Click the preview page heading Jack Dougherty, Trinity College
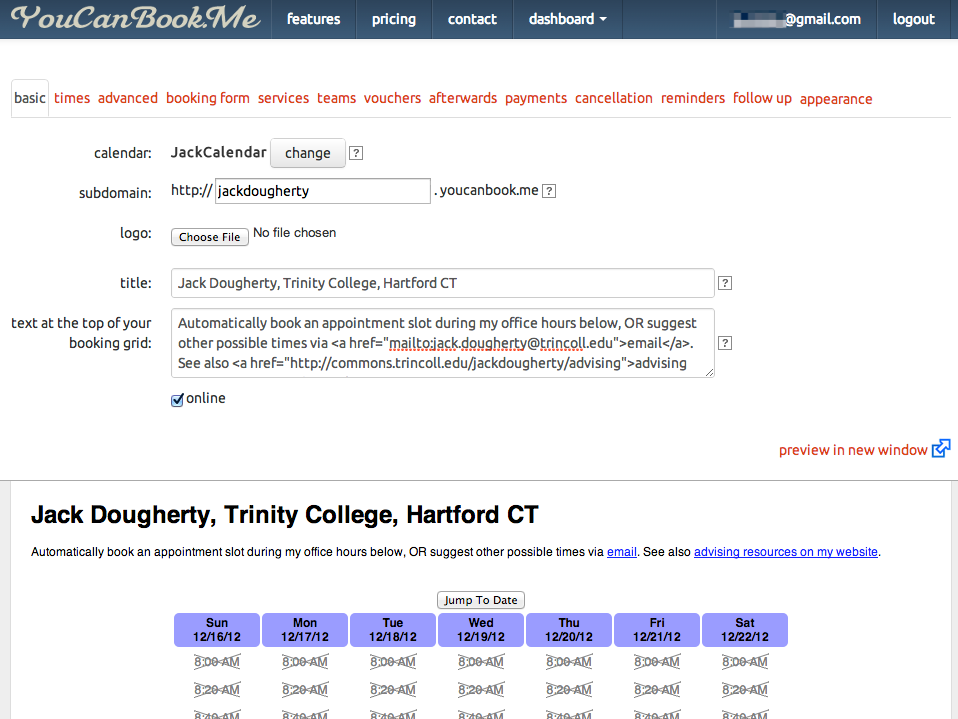This screenshot has height=719, width=958. 285,515
